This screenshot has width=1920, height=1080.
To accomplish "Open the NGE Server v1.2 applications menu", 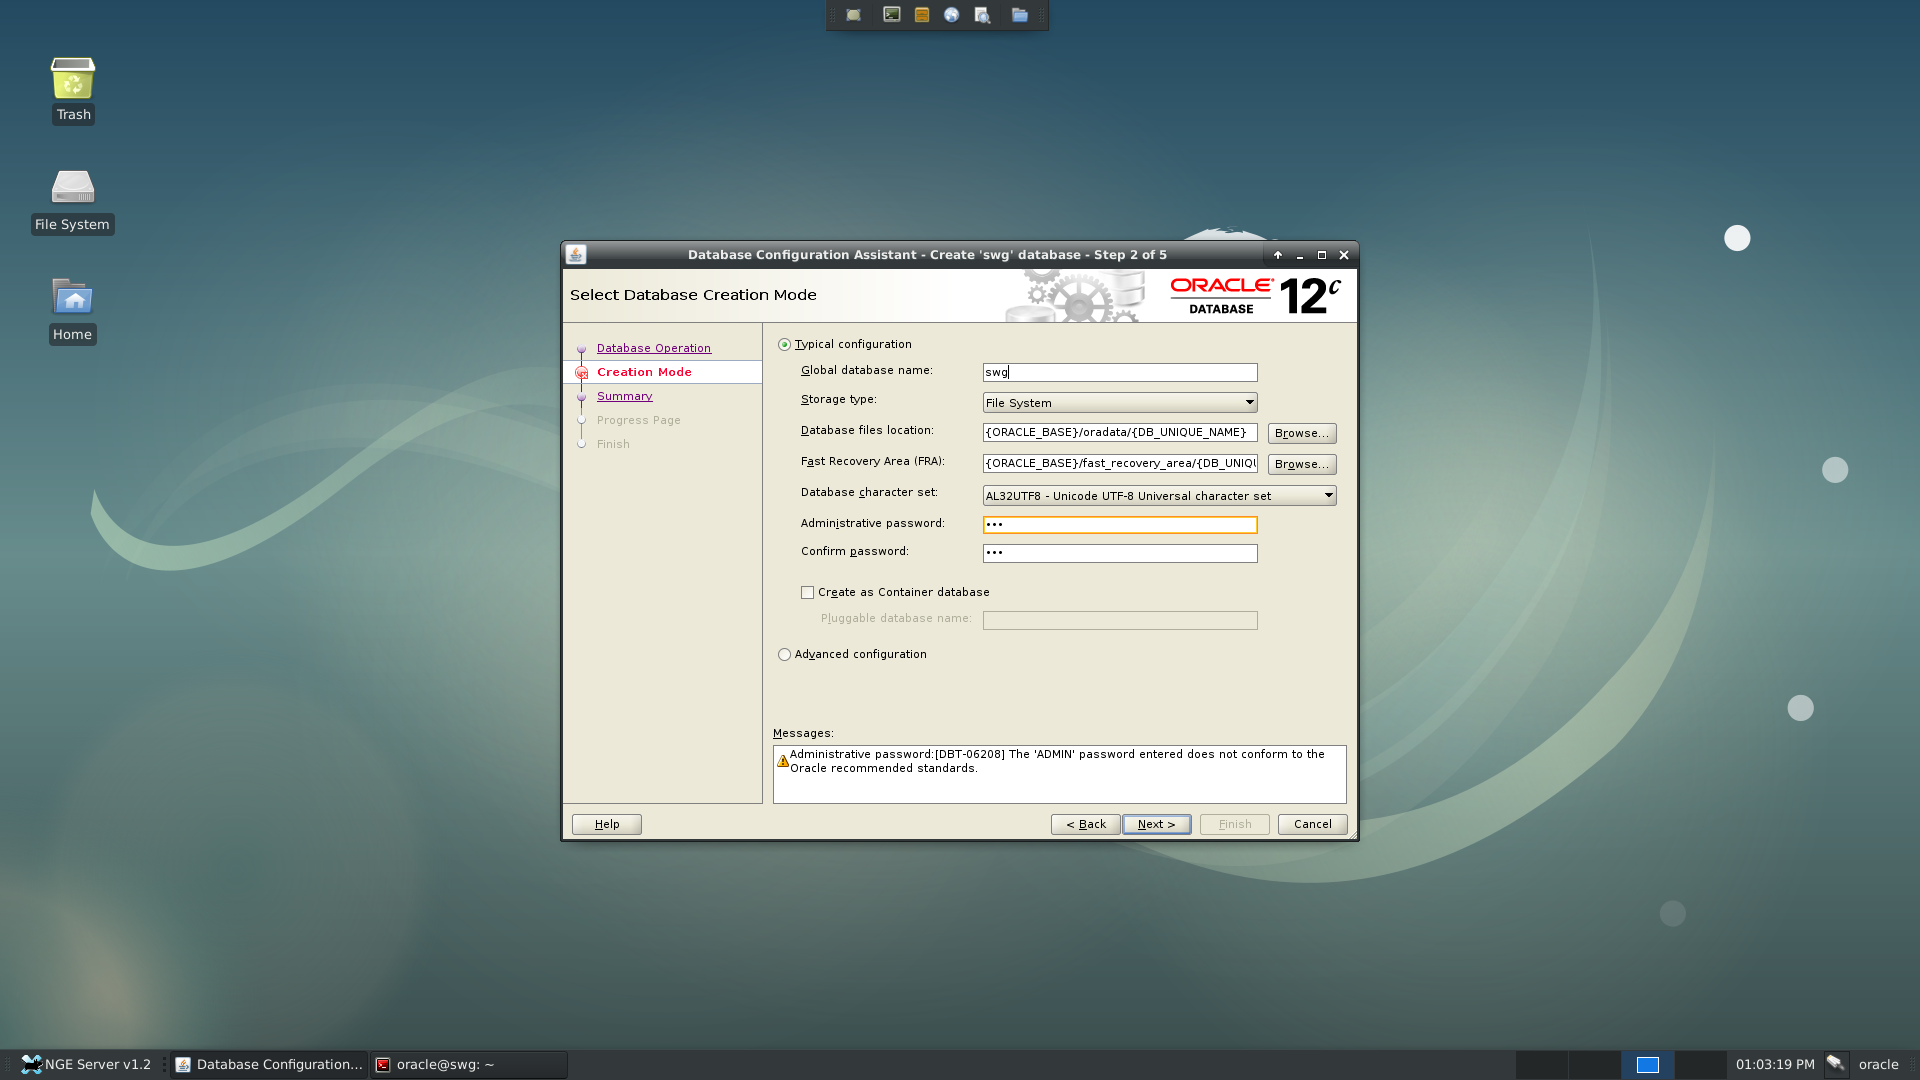I will click(87, 1064).
